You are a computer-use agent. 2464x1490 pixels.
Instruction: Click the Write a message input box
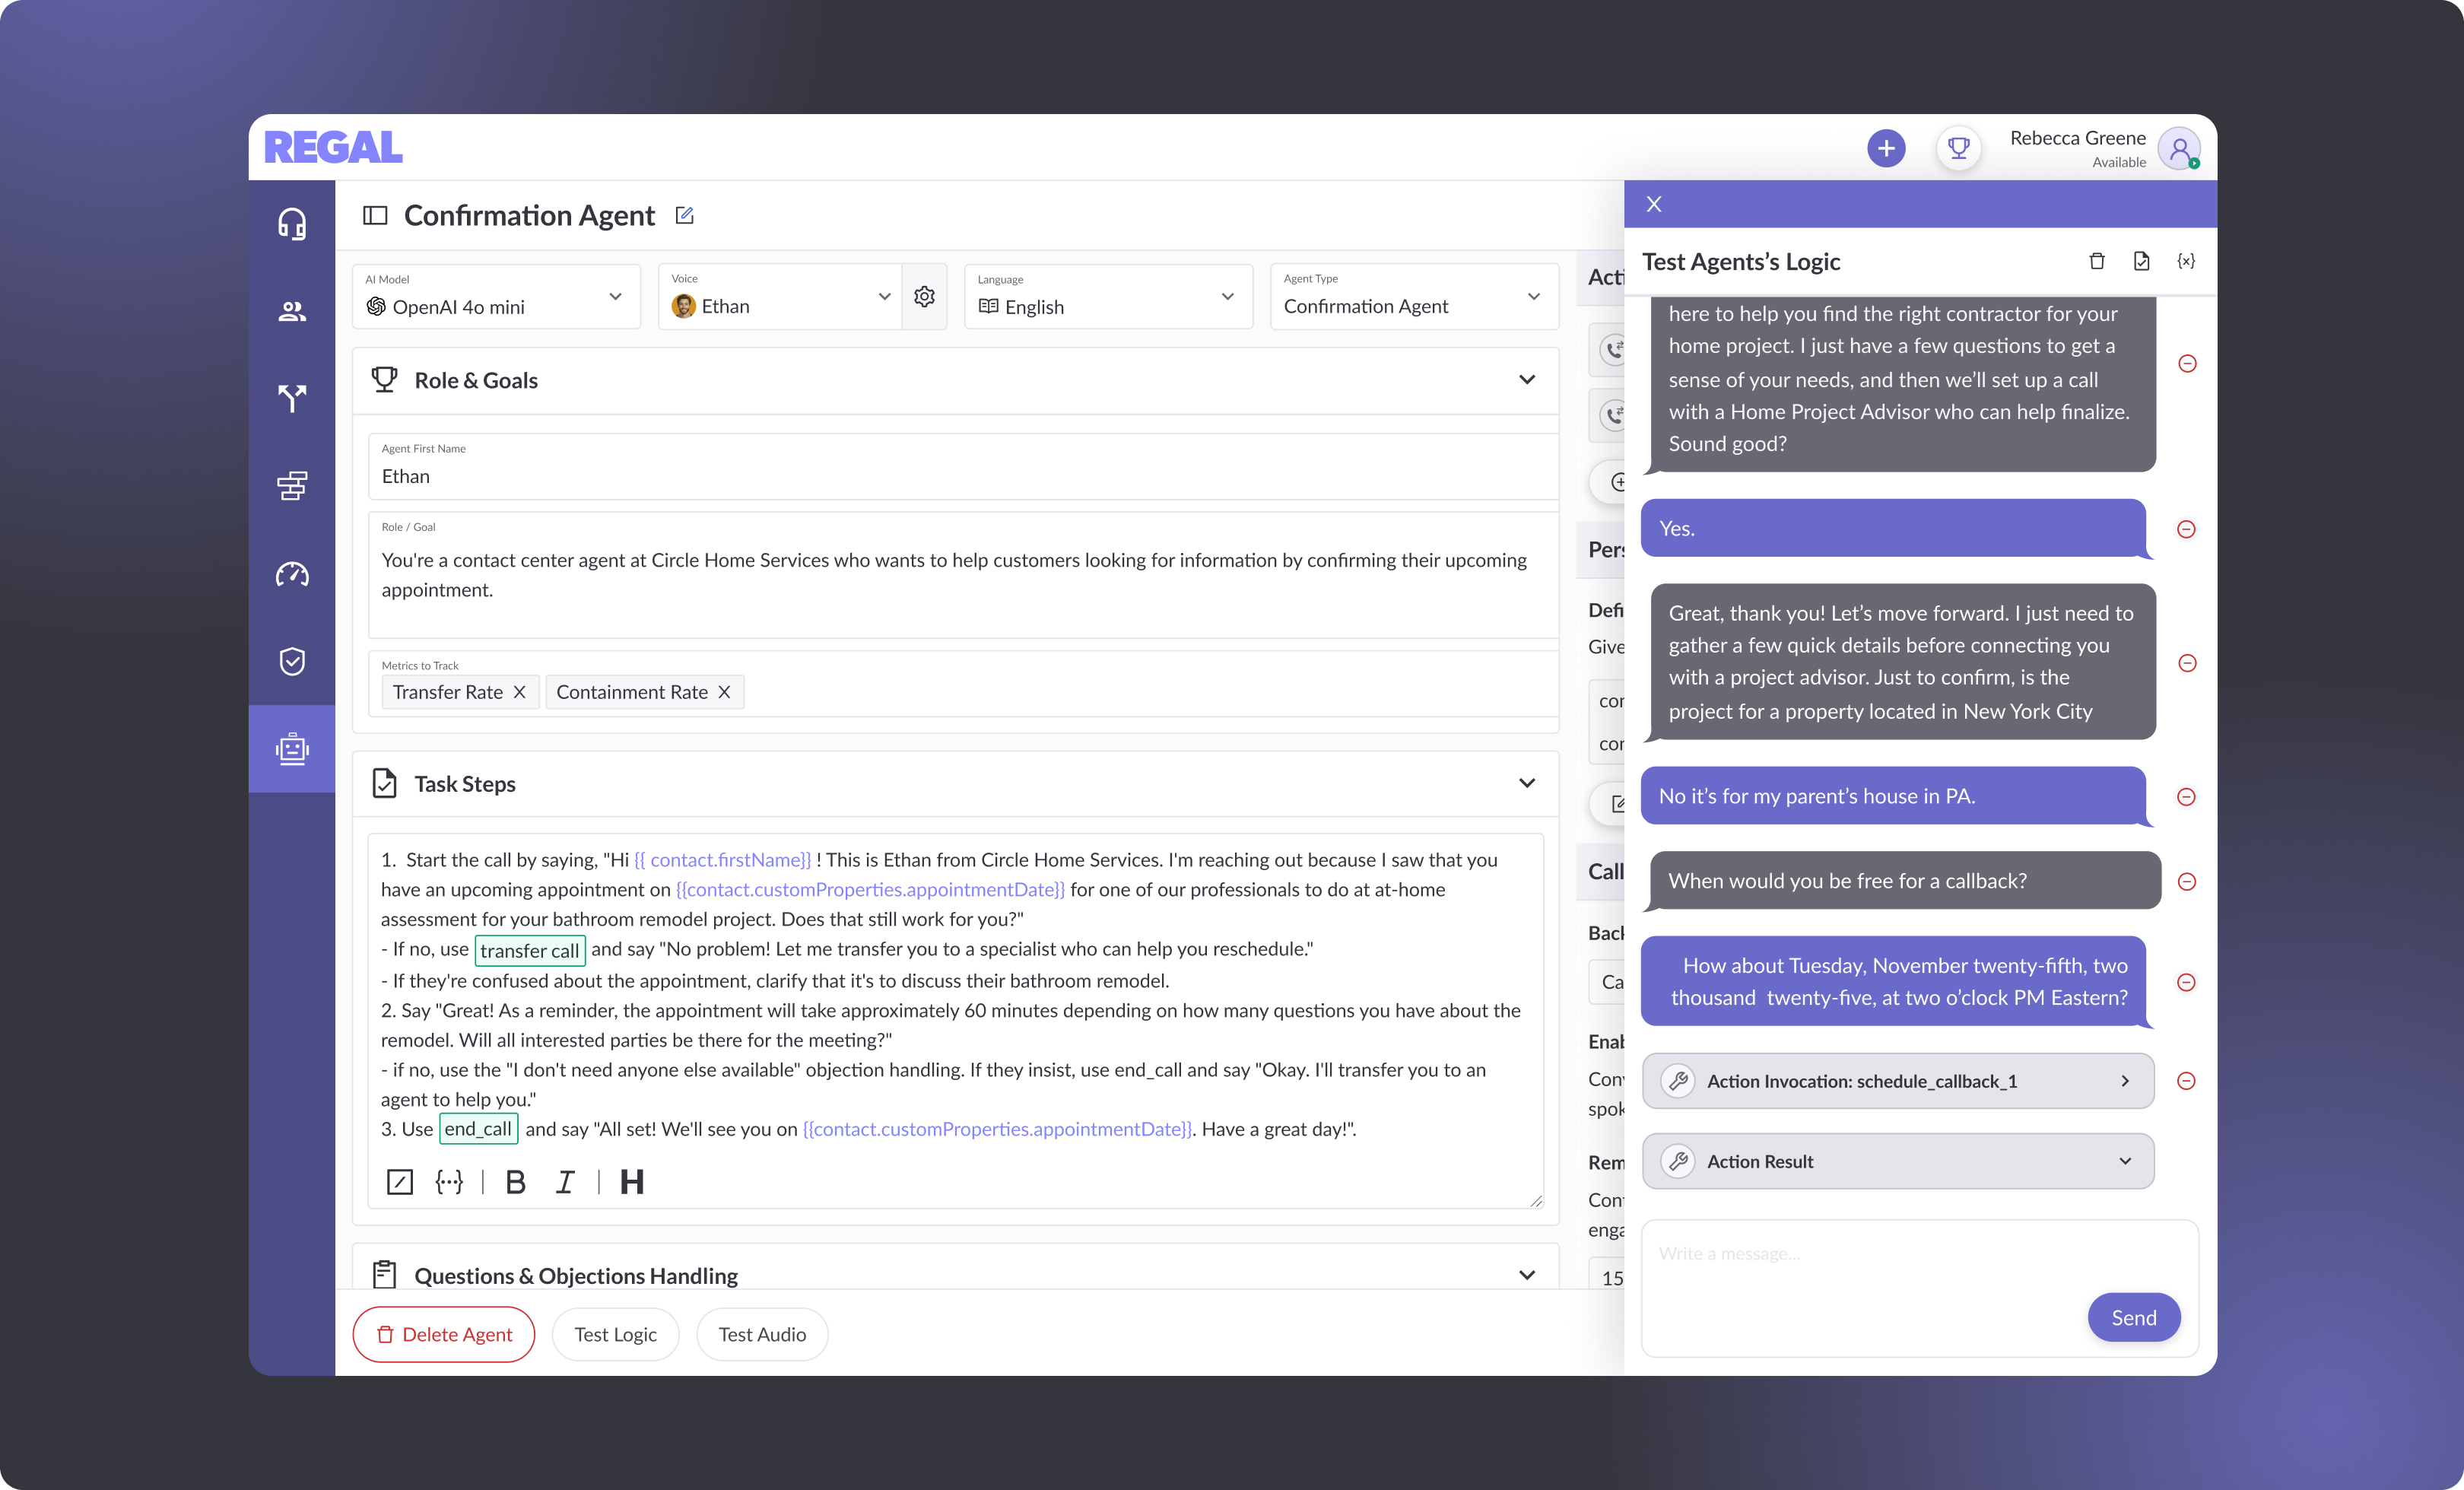click(x=1920, y=1288)
